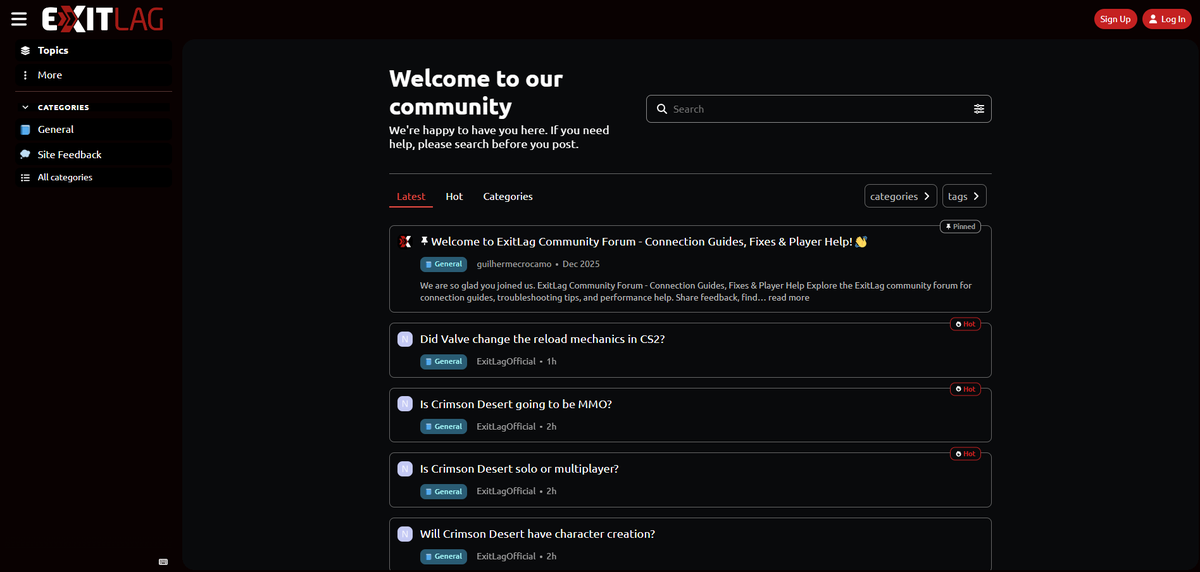Switch to the Categories tab
This screenshot has height=572, width=1200.
(x=508, y=196)
